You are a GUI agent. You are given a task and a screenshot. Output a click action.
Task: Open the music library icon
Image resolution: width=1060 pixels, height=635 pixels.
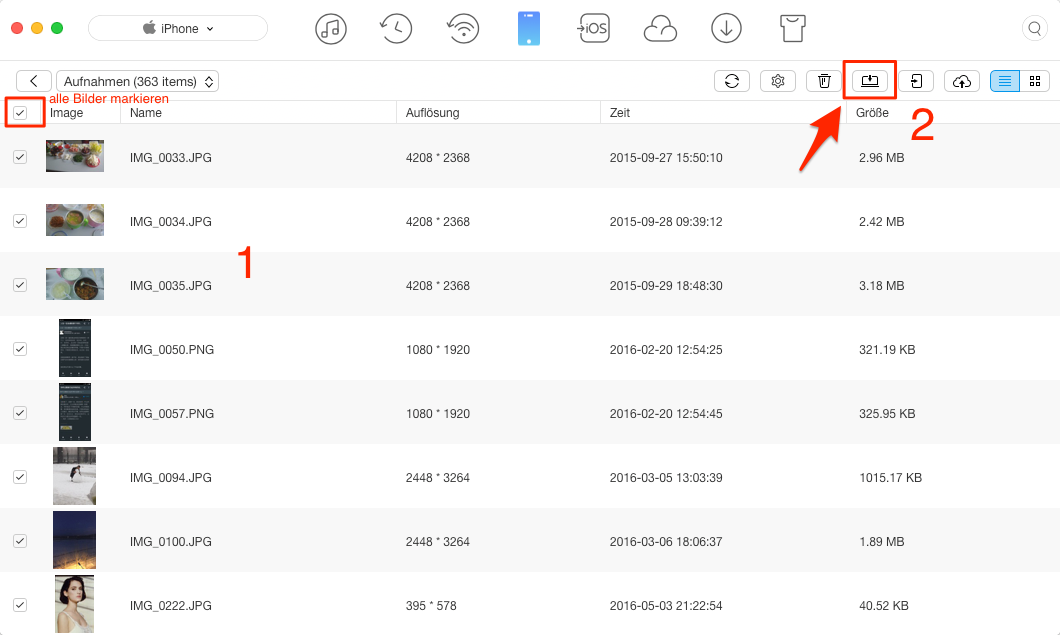tap(331, 29)
